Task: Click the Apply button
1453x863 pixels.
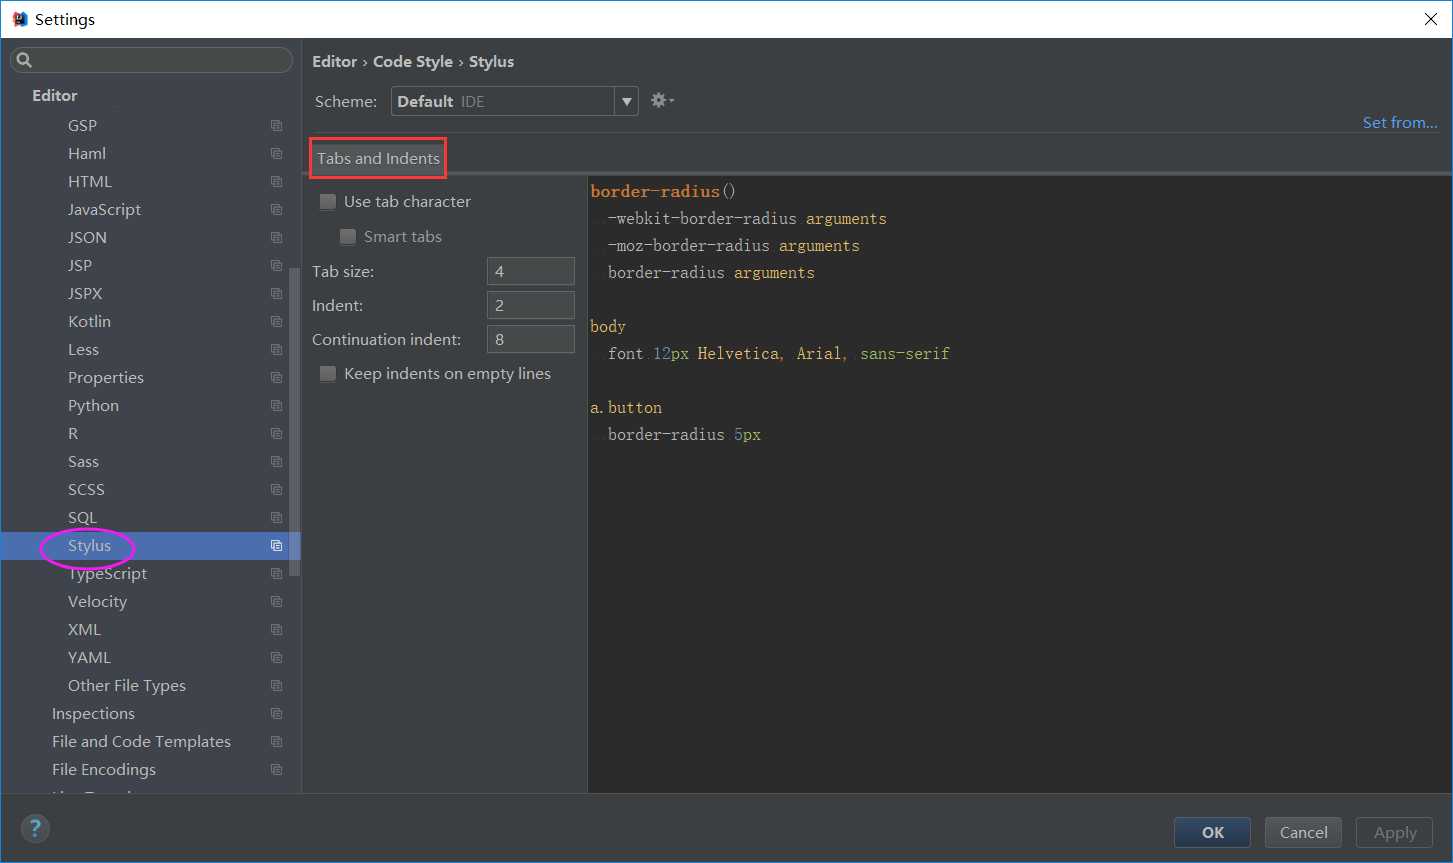Action: coord(1395,832)
